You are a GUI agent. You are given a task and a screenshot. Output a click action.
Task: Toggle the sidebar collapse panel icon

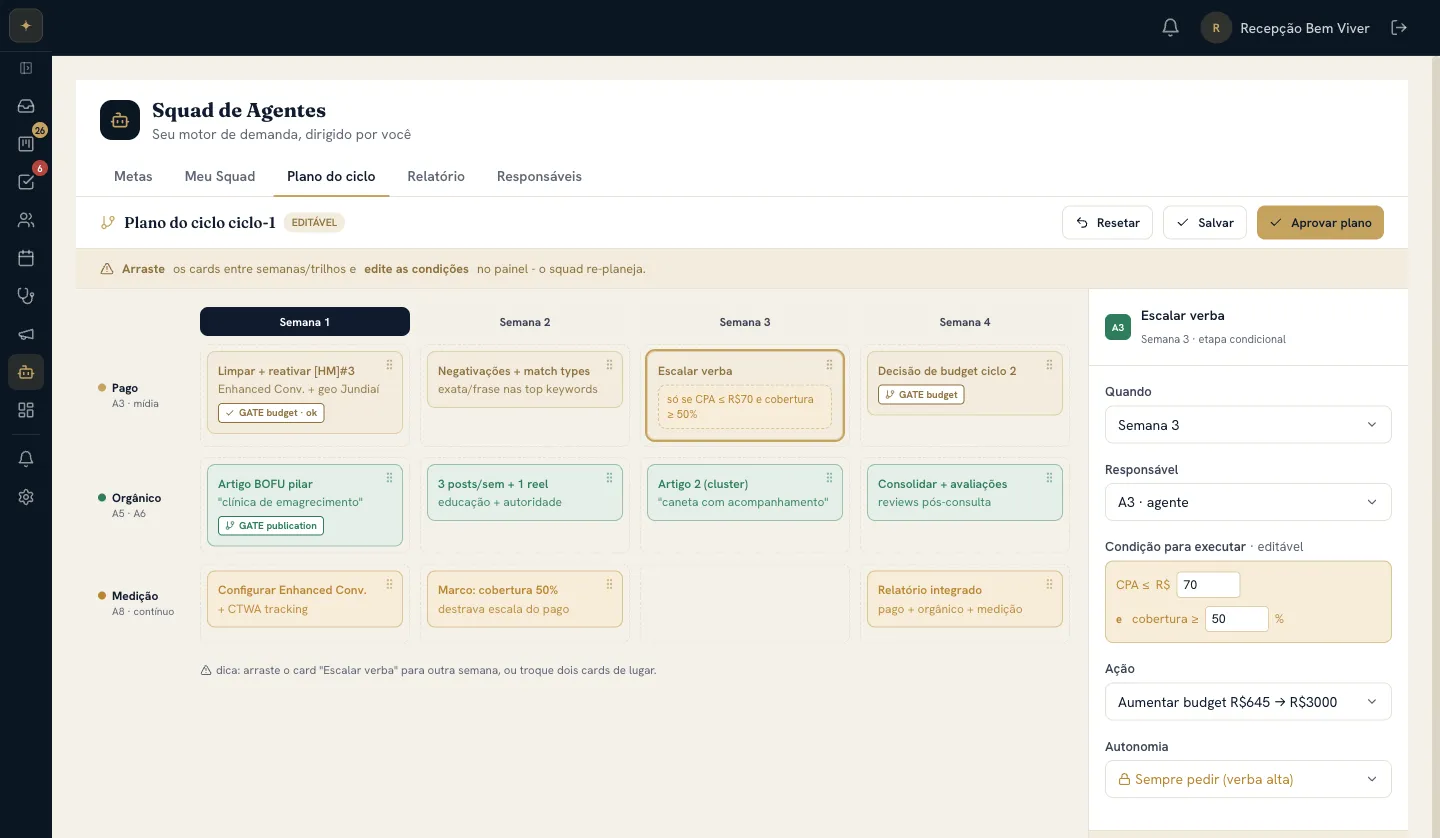pyautogui.click(x=26, y=68)
